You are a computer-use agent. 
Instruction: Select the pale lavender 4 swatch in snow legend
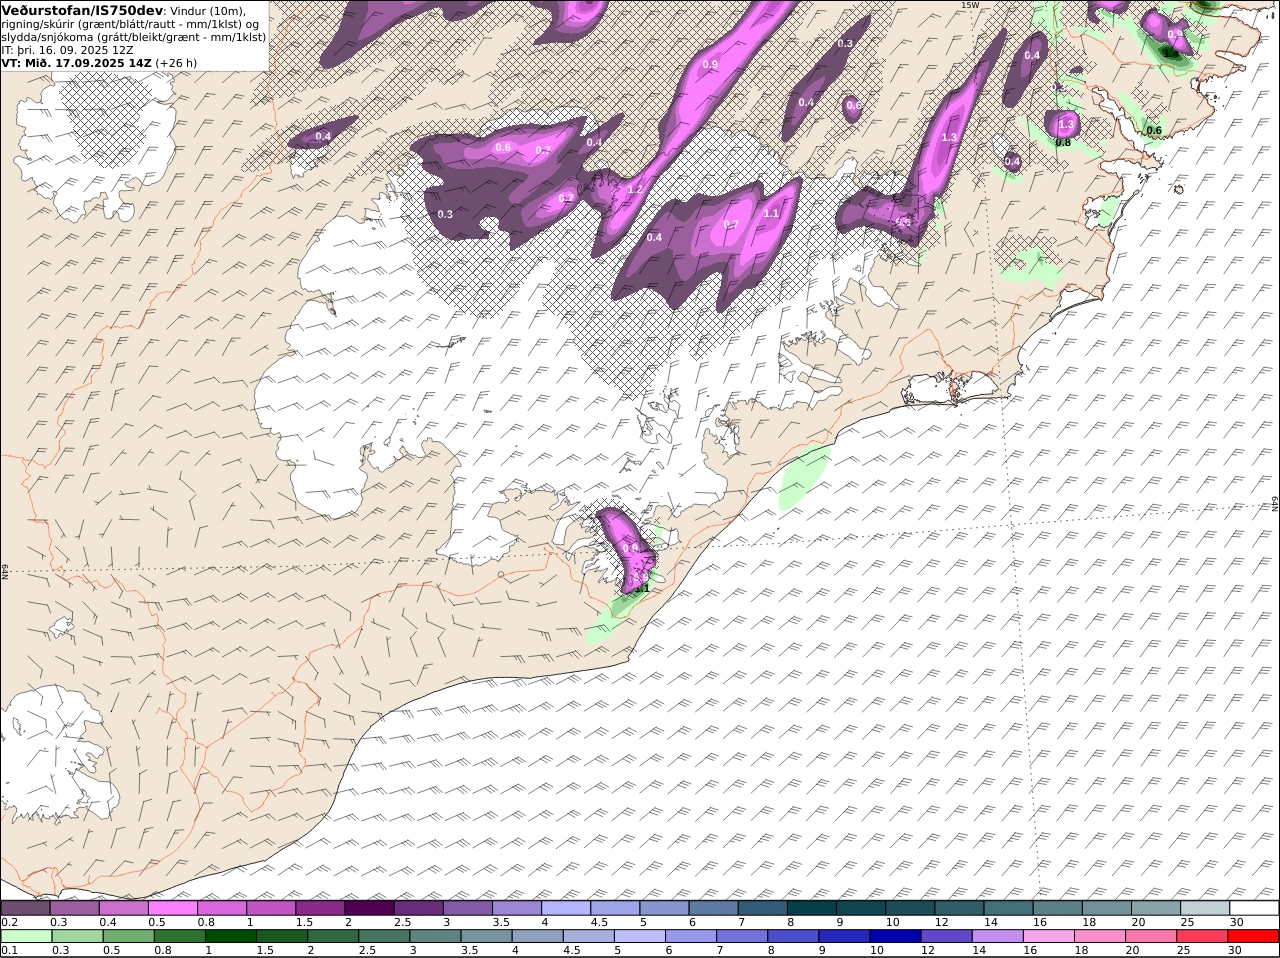564,907
